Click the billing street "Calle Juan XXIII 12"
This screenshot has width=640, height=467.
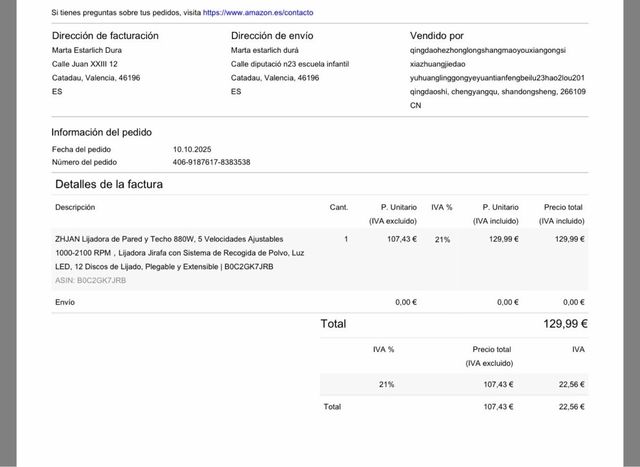(85, 64)
